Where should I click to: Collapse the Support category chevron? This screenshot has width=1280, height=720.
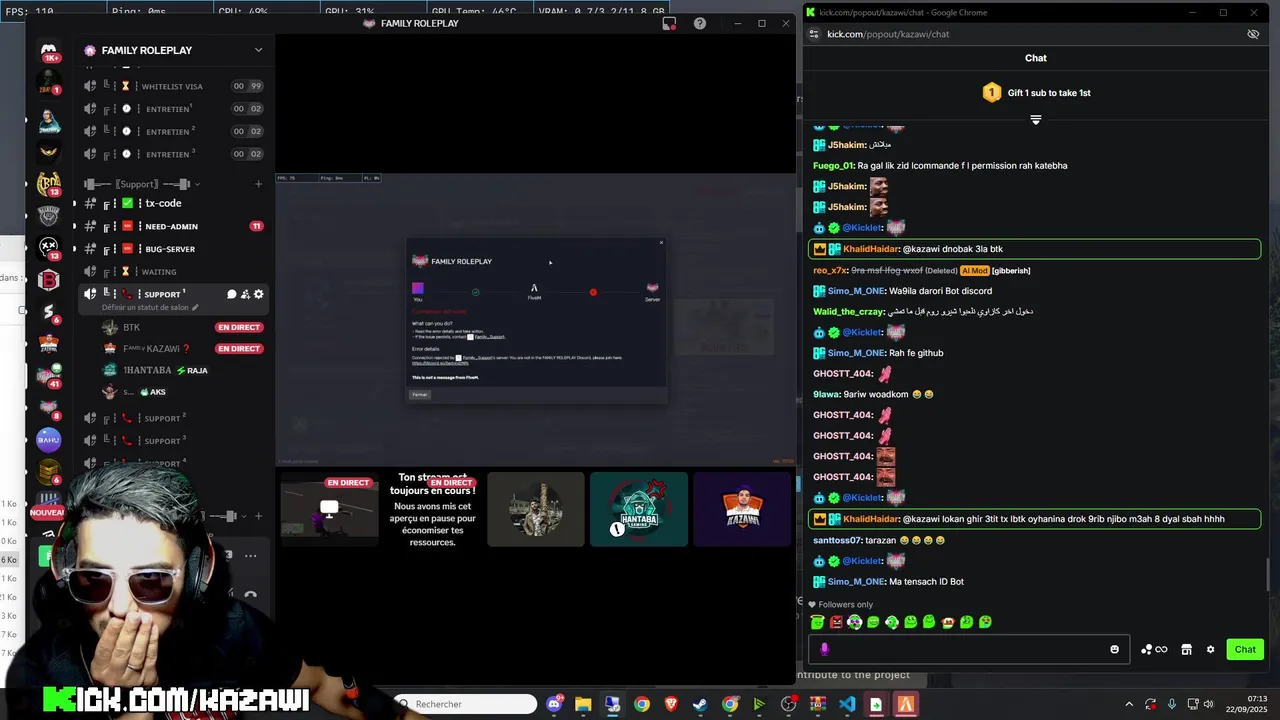coord(197,184)
